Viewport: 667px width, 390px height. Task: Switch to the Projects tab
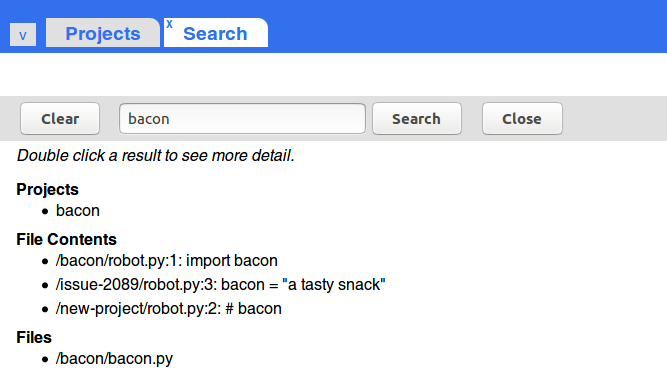point(103,33)
